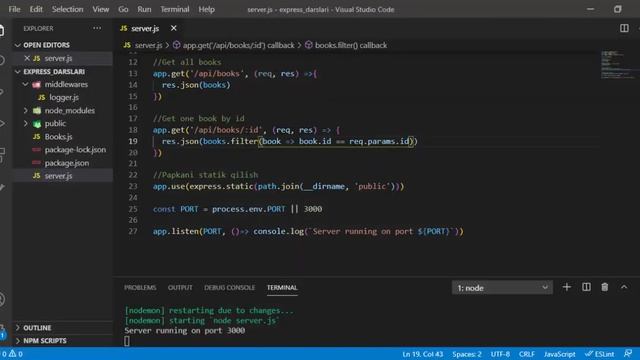Click public folder icon
This screenshot has height=360, width=640.
37,124
